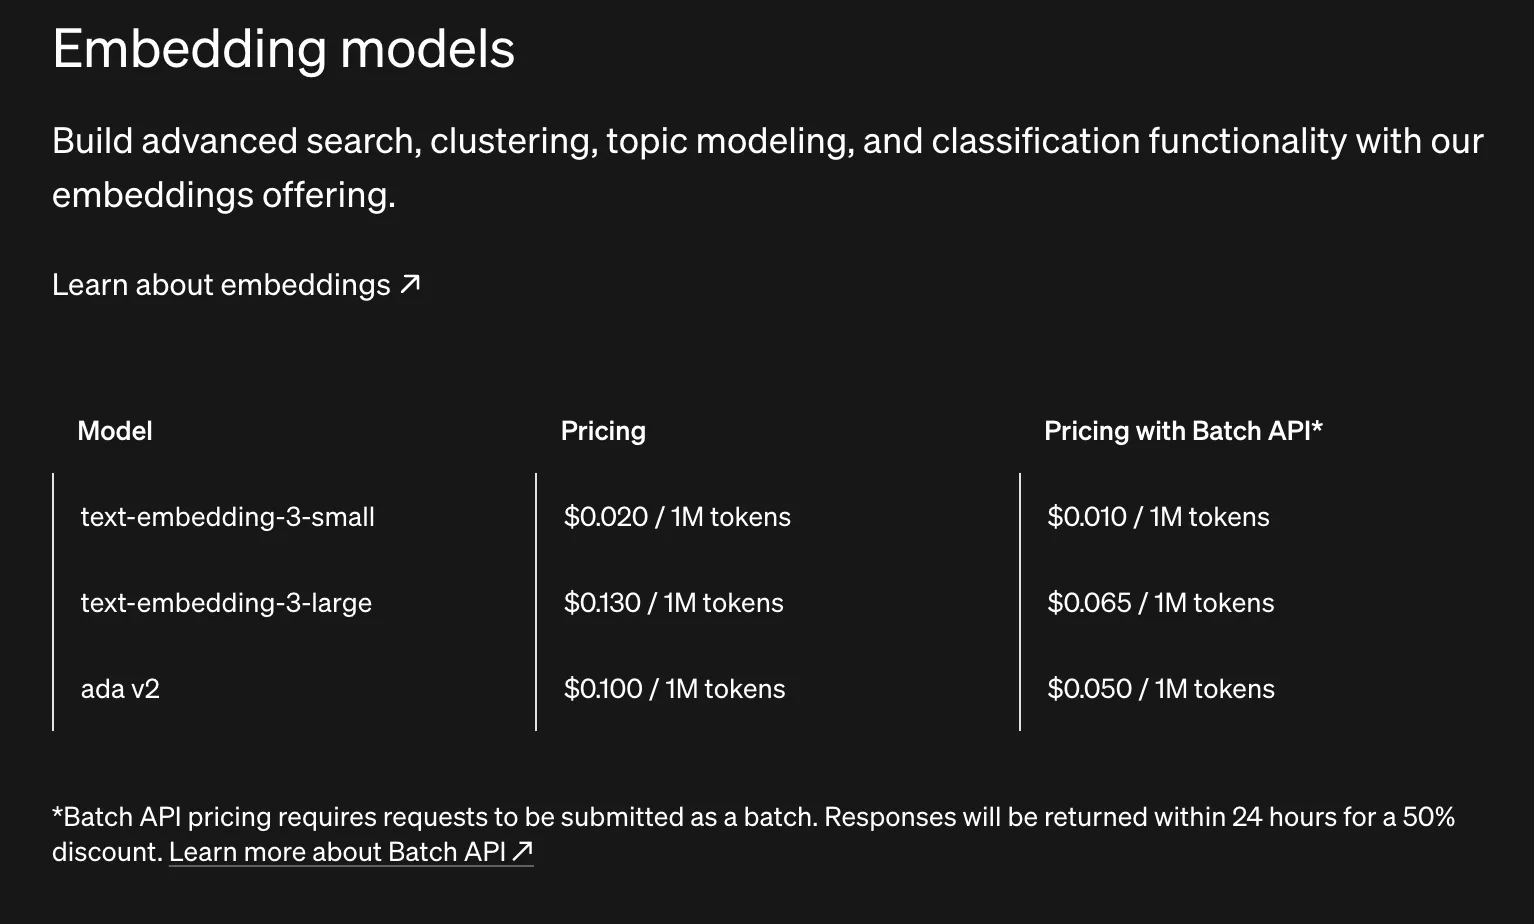Screen dimensions: 1534x924
Task: Click the arrow icon beside Learn about embeddings
Action: 410,285
